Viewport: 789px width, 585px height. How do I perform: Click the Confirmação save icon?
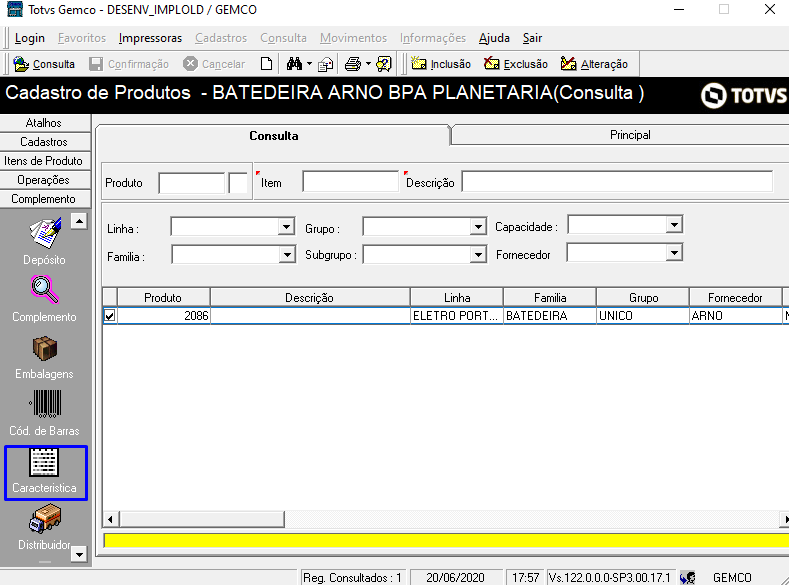pos(96,64)
